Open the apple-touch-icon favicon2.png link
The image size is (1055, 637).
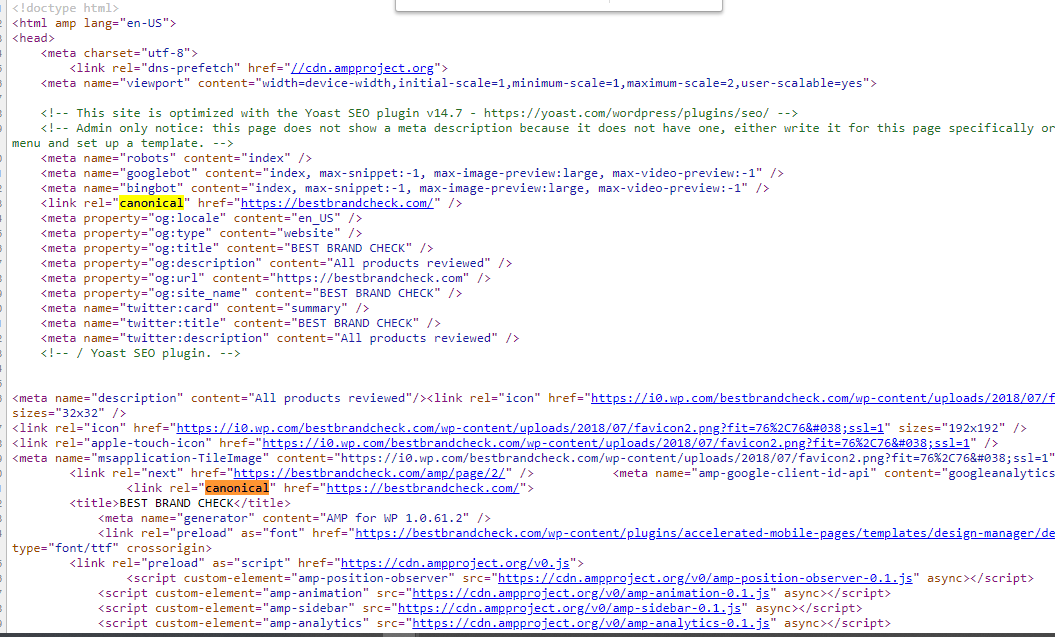[616, 443]
